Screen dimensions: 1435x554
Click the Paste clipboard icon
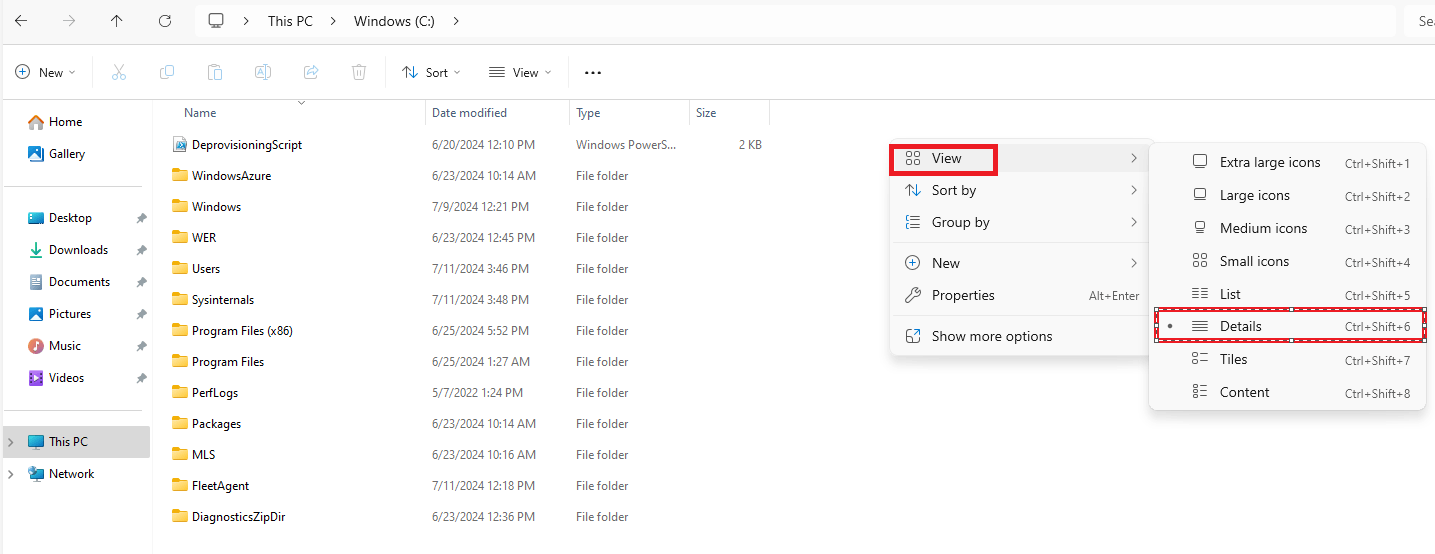coord(215,72)
